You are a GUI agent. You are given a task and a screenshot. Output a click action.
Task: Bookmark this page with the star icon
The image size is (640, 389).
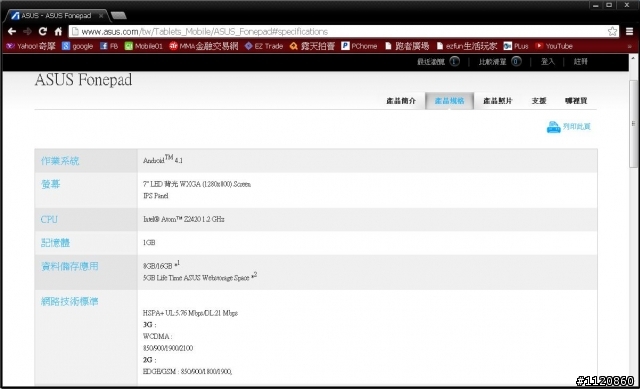[612, 31]
